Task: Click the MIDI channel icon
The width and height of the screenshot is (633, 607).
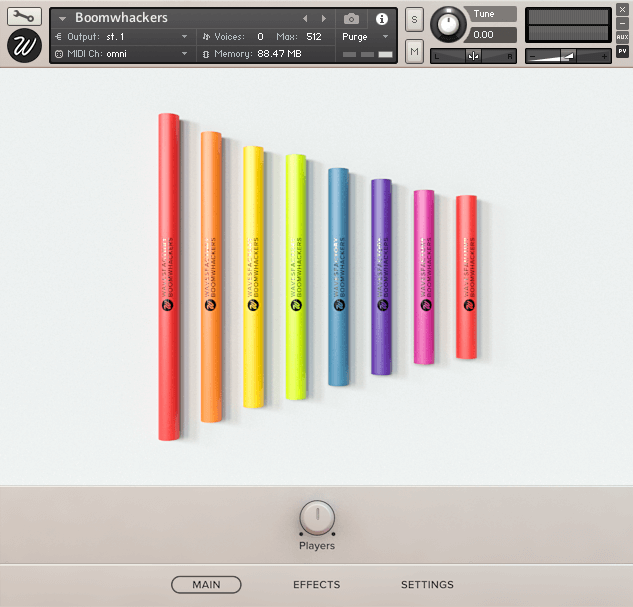Action: [59, 54]
